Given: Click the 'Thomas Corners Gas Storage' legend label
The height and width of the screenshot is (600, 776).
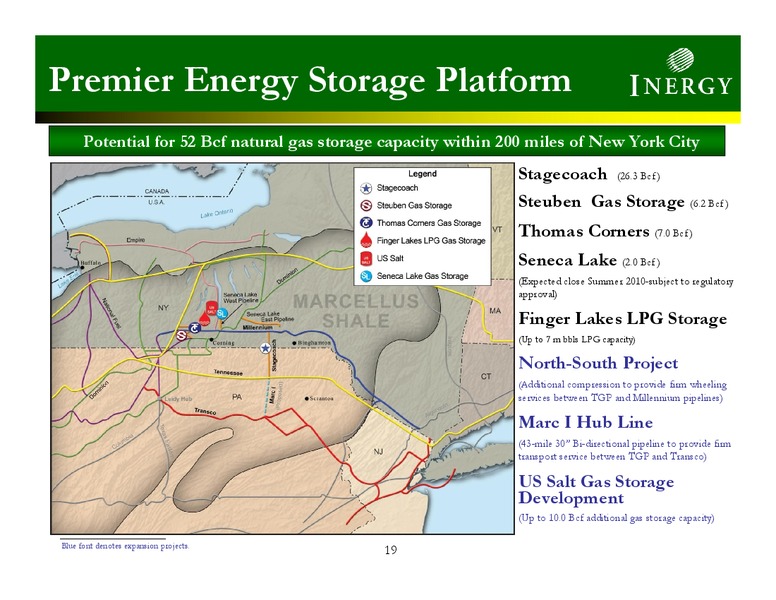Looking at the screenshot, I should point(429,223).
